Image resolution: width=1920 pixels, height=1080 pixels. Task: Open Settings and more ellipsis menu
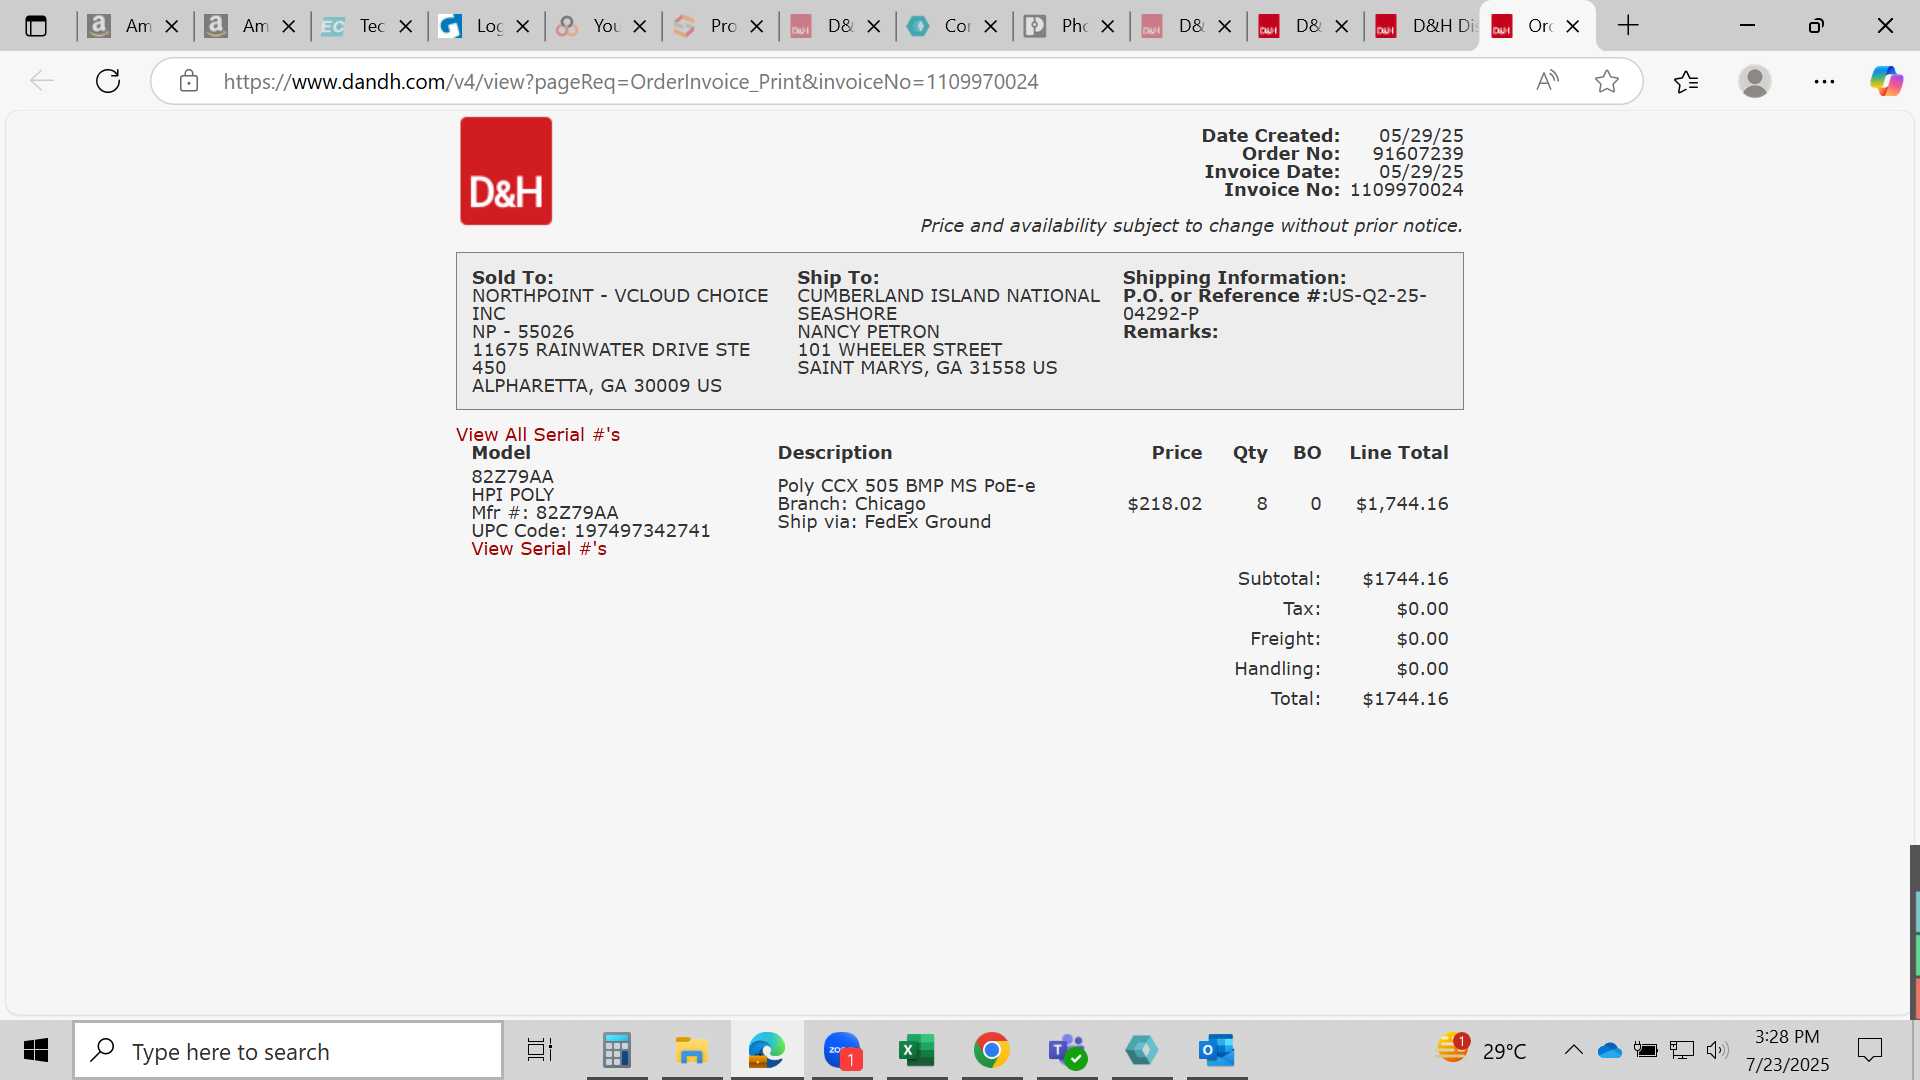[x=1824, y=81]
